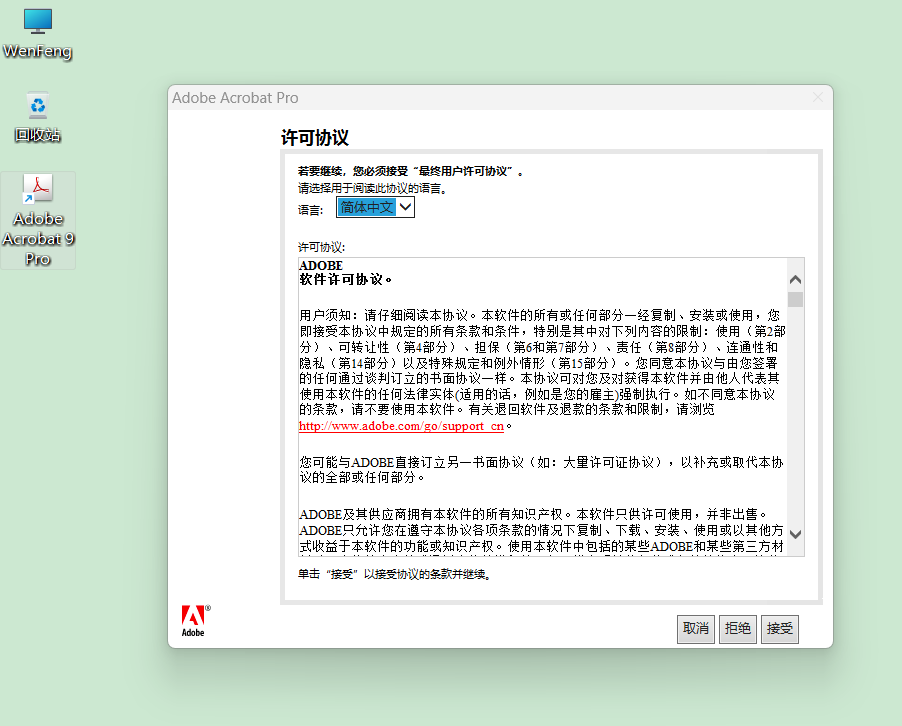This screenshot has height=726, width=902.
Task: Click the 请选择用于阅读此协议的语言 text
Action: [373, 188]
